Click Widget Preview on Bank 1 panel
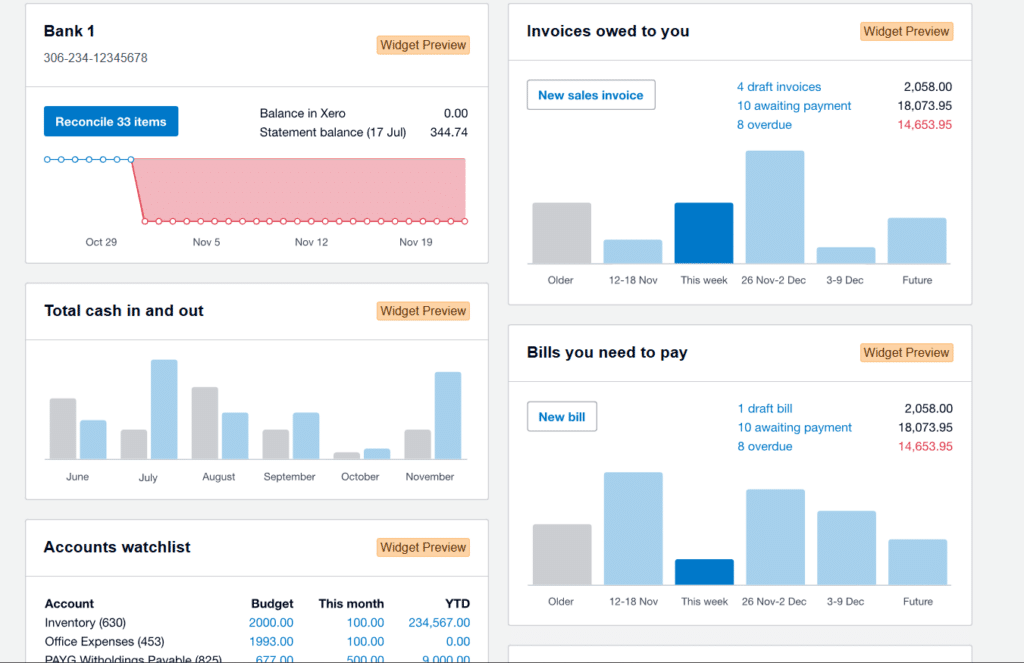Screen dimensions: 1024x663 tap(422, 44)
